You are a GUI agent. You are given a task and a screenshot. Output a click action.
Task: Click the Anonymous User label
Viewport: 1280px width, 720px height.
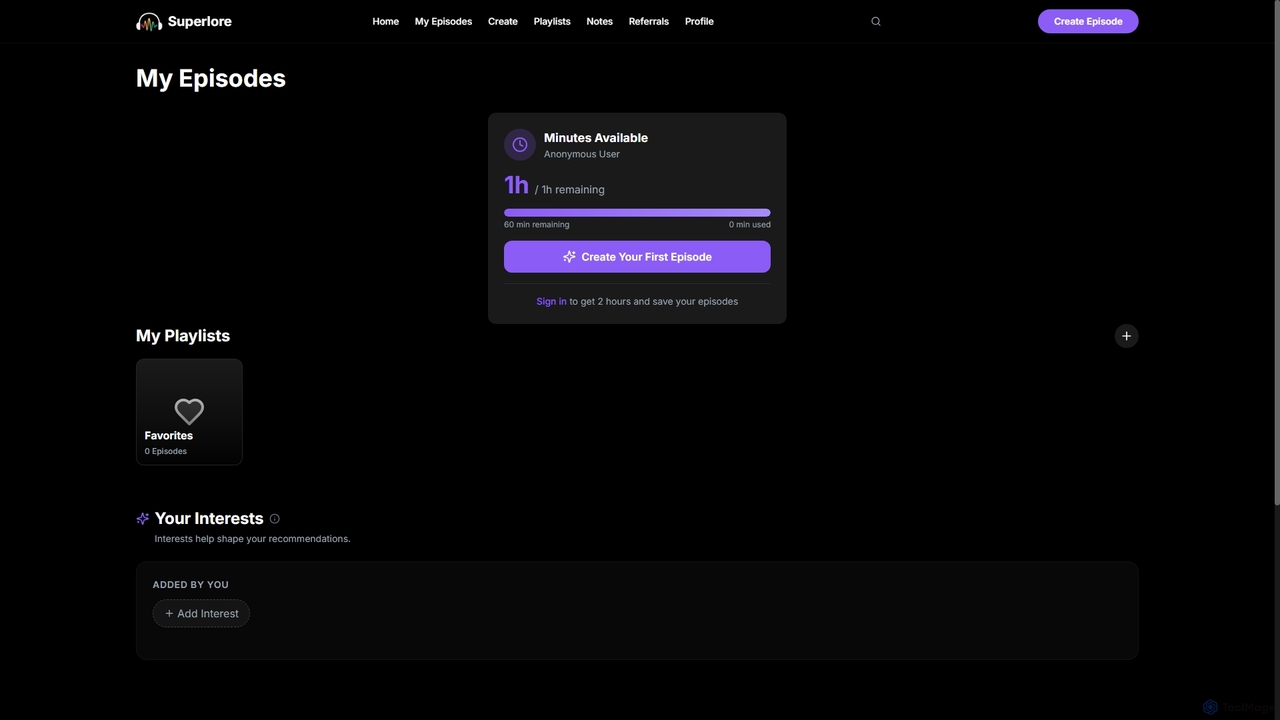pos(582,154)
